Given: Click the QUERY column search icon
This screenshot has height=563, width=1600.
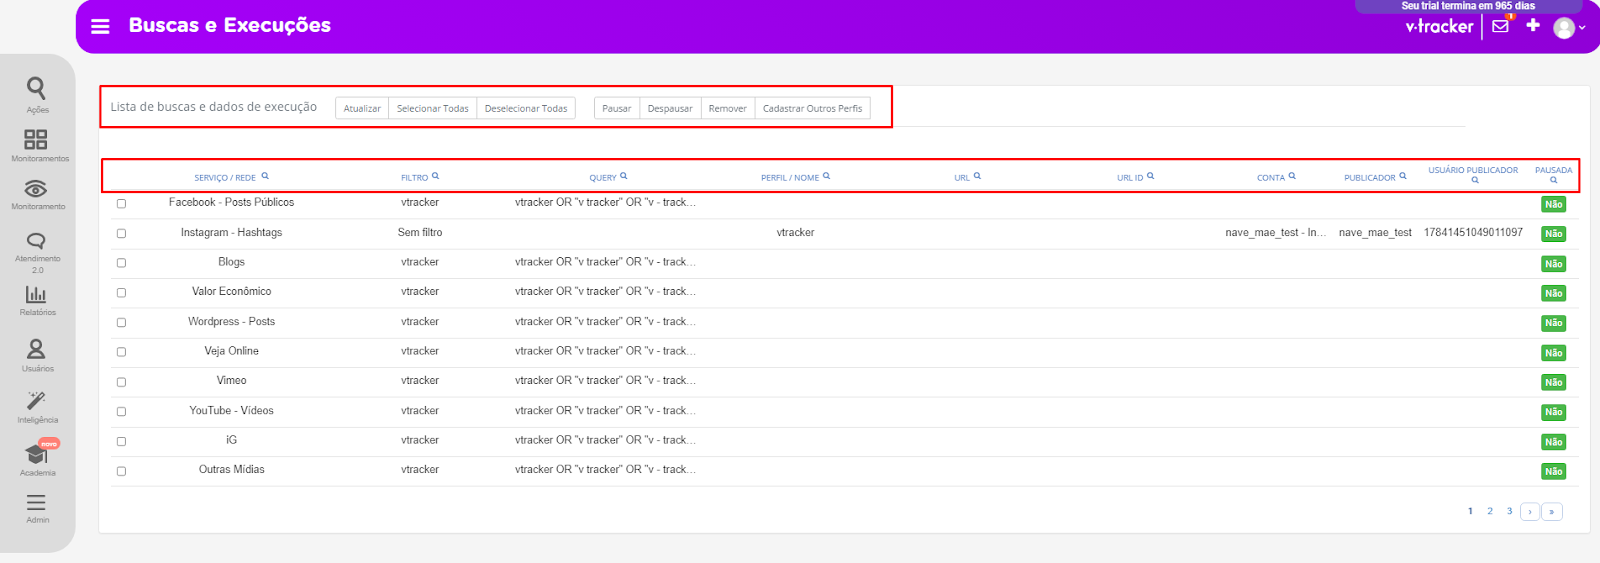Looking at the screenshot, I should point(623,176).
